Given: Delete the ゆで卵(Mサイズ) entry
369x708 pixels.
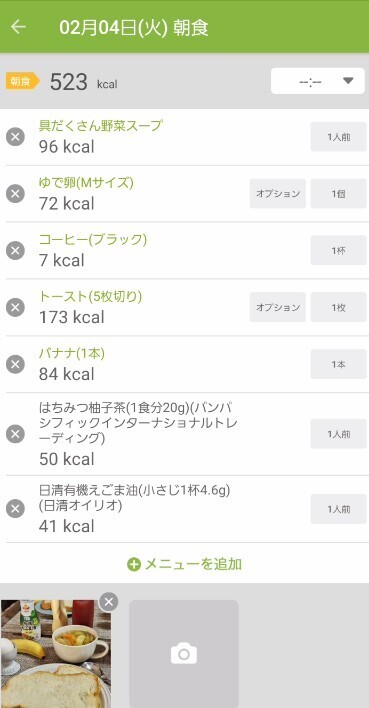Looking at the screenshot, I should (15, 194).
